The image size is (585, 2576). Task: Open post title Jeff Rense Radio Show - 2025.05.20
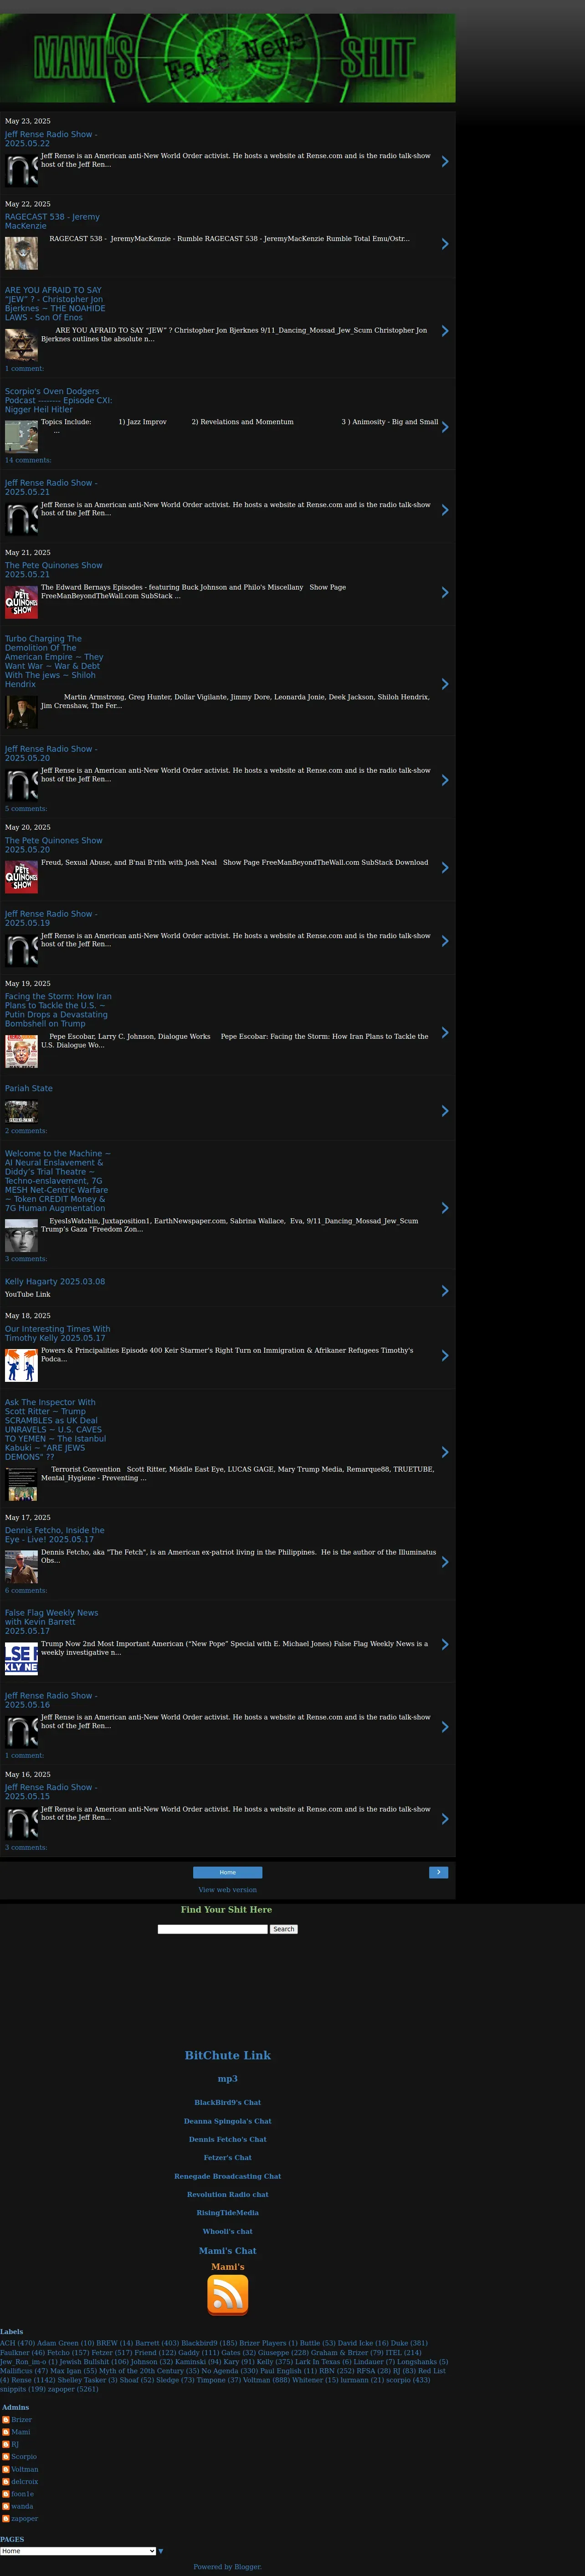(x=51, y=753)
